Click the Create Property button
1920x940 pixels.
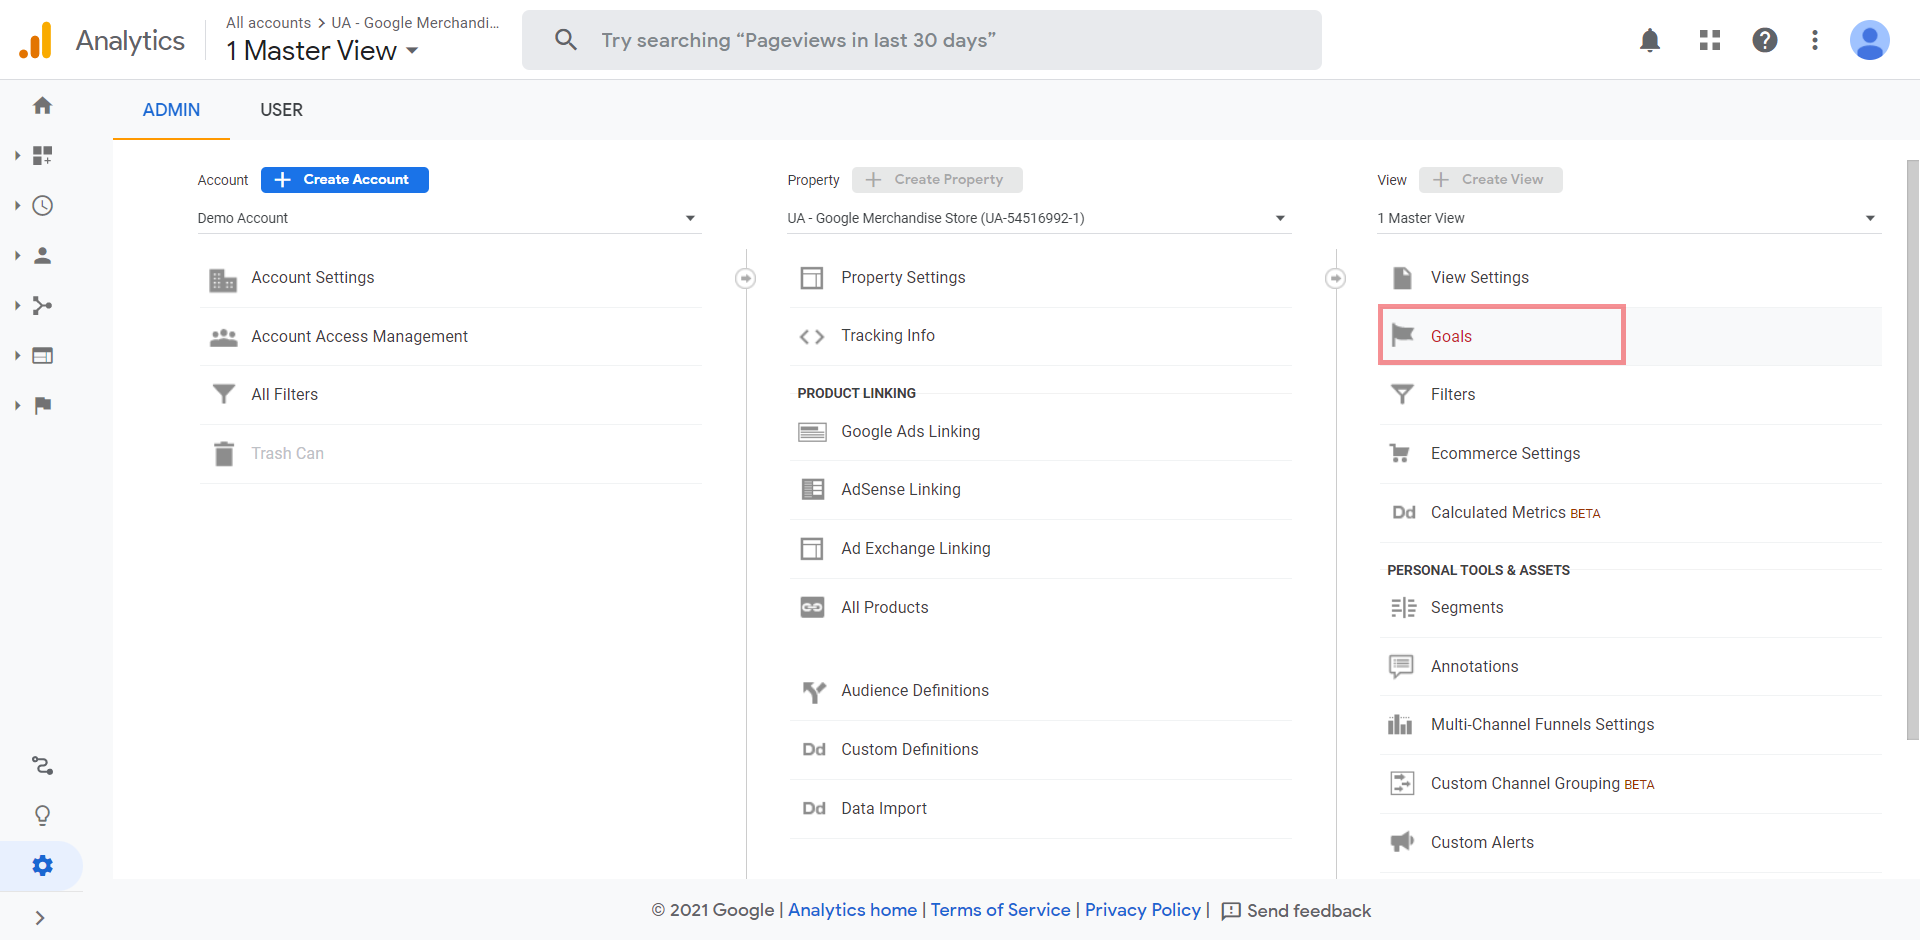[x=937, y=180]
